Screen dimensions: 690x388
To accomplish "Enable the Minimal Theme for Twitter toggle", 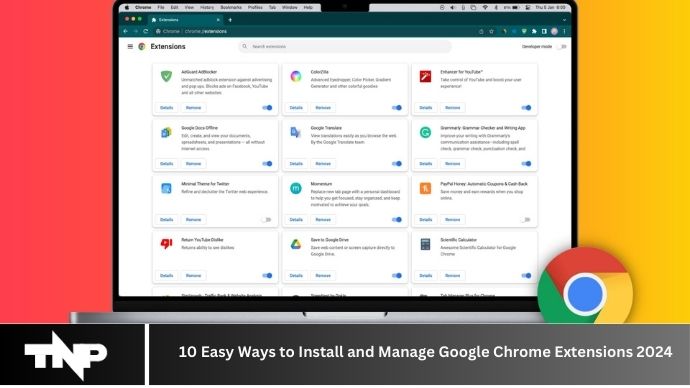I will [x=267, y=220].
